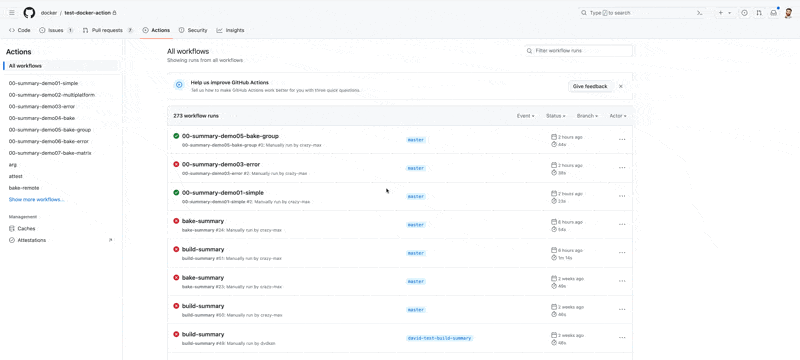This screenshot has height=360, width=800.
Task: Switch to the Security tab
Action: click(x=193, y=30)
